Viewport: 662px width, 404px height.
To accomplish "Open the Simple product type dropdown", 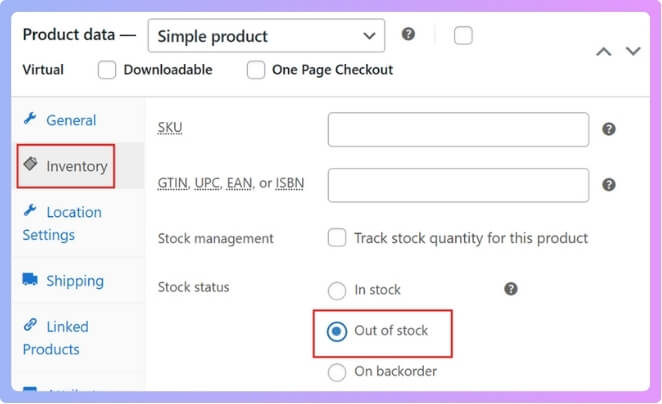I will (x=265, y=36).
